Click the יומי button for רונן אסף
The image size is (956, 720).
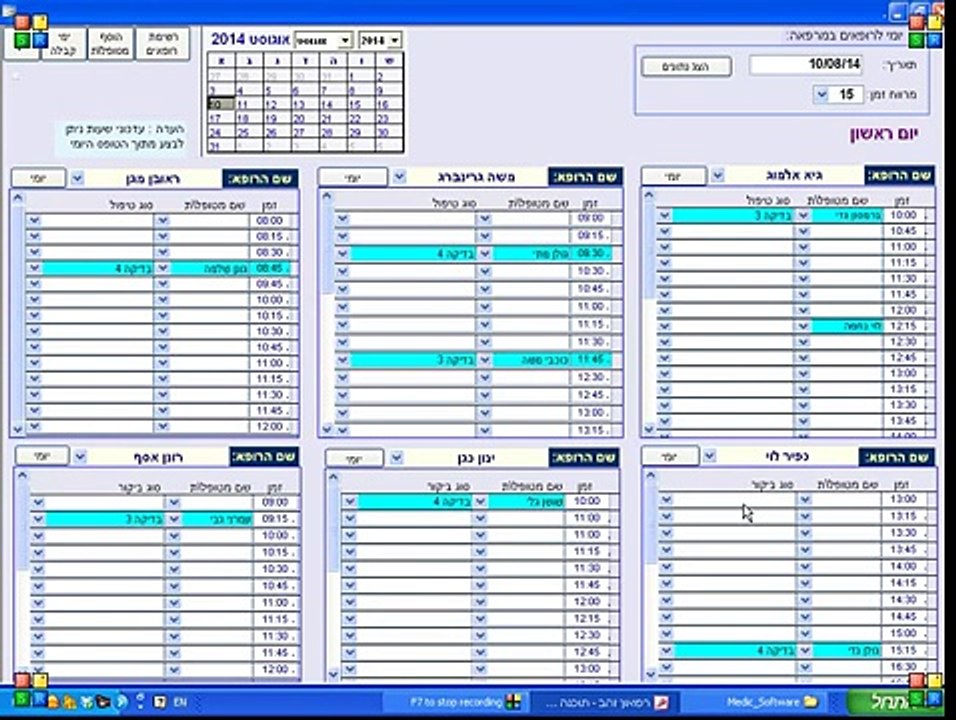[42, 456]
